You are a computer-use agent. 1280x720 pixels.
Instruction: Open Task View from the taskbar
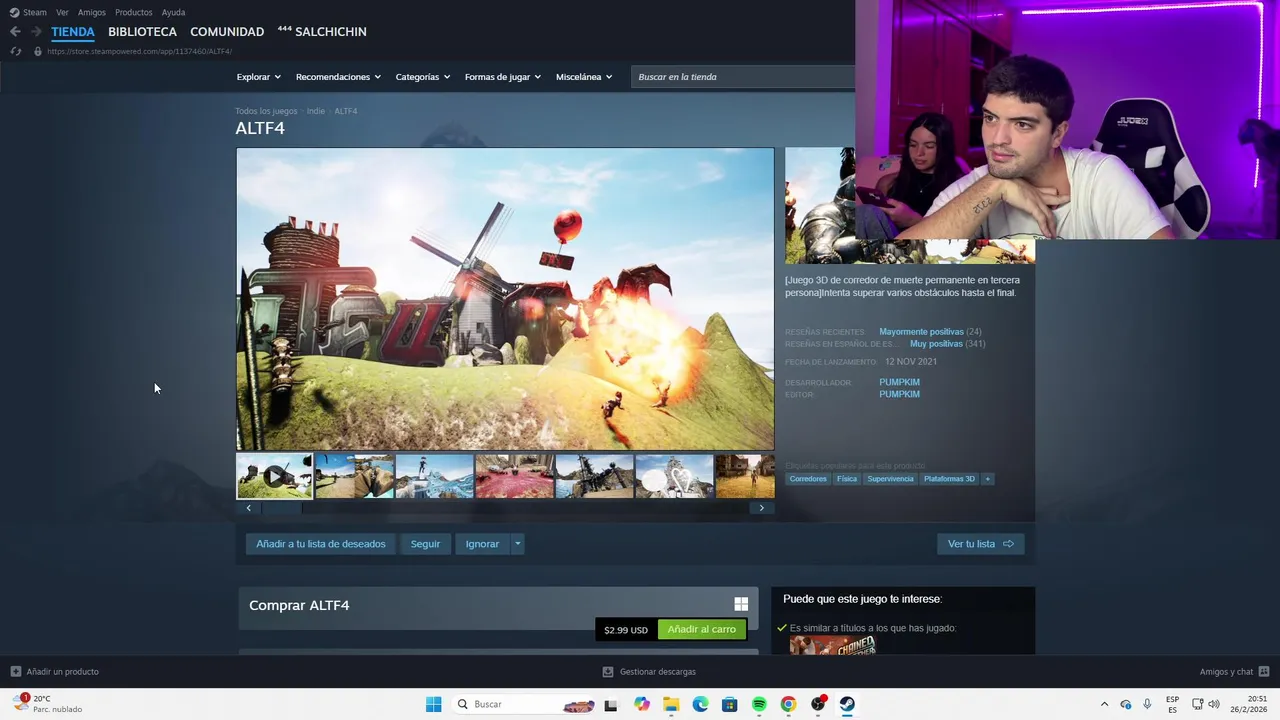(611, 704)
